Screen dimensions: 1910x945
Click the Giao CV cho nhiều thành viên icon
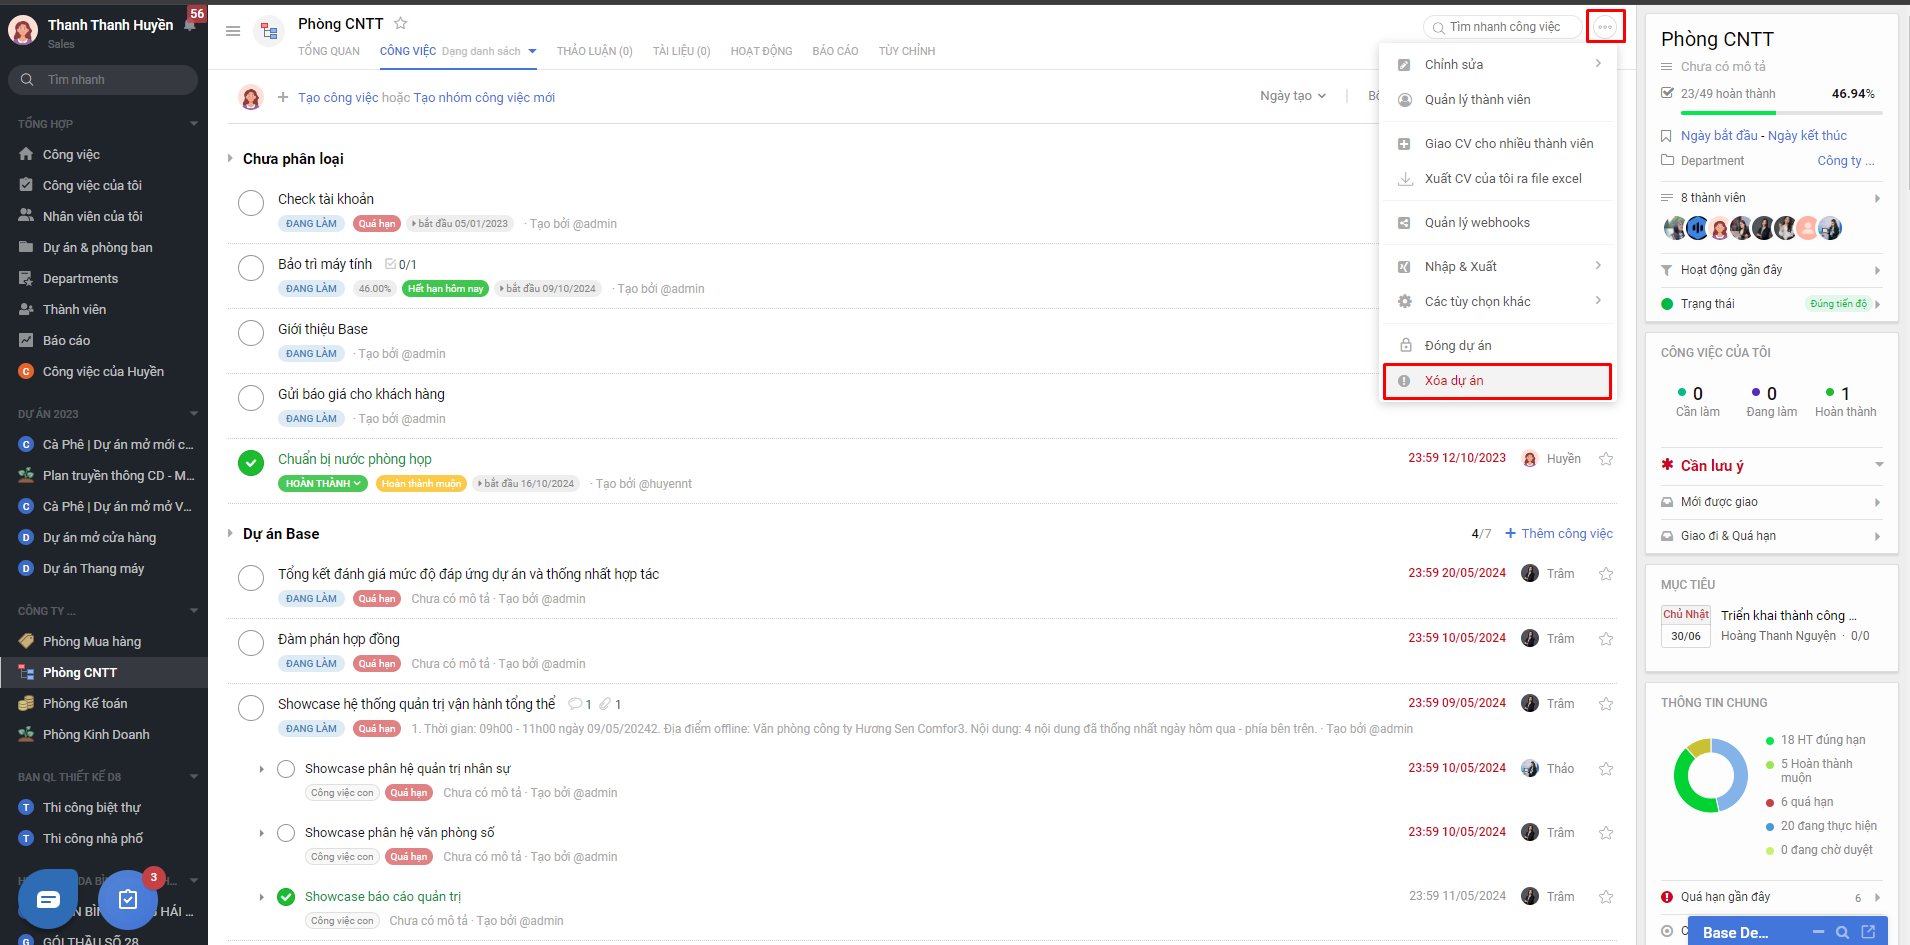(1404, 144)
